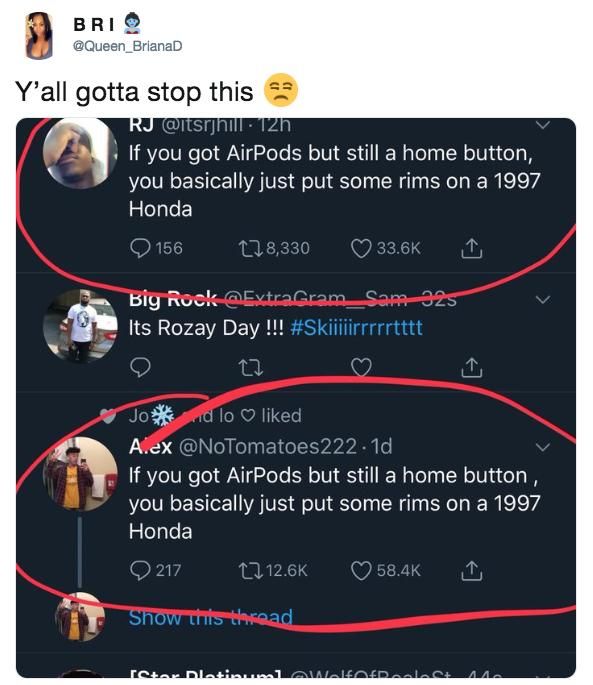The image size is (593, 685).
Task: Like Alex's tweet with 58.4K likes
Action: click(x=361, y=571)
